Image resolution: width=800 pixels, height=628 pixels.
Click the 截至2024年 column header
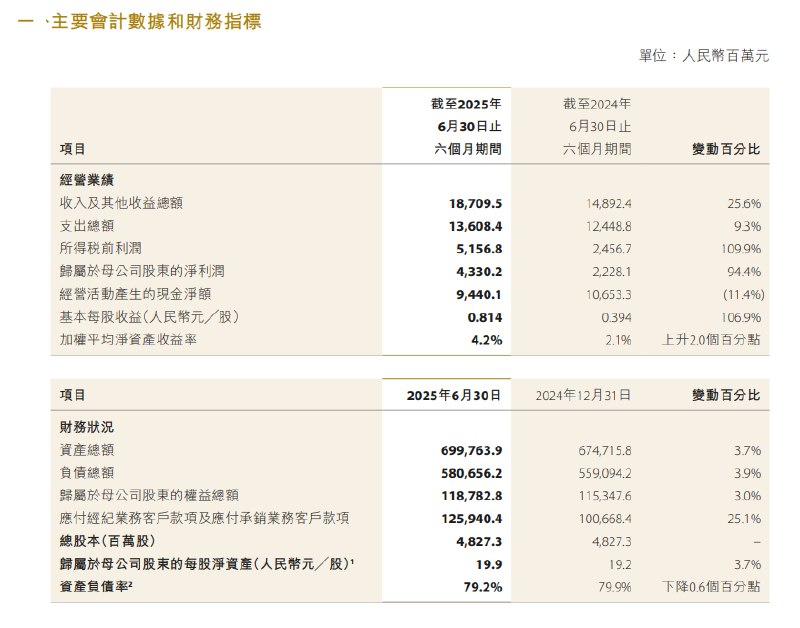coord(597,104)
